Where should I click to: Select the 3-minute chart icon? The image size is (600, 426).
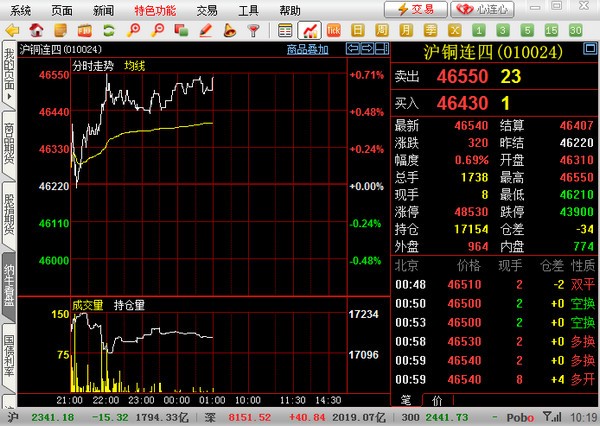coord(503,30)
